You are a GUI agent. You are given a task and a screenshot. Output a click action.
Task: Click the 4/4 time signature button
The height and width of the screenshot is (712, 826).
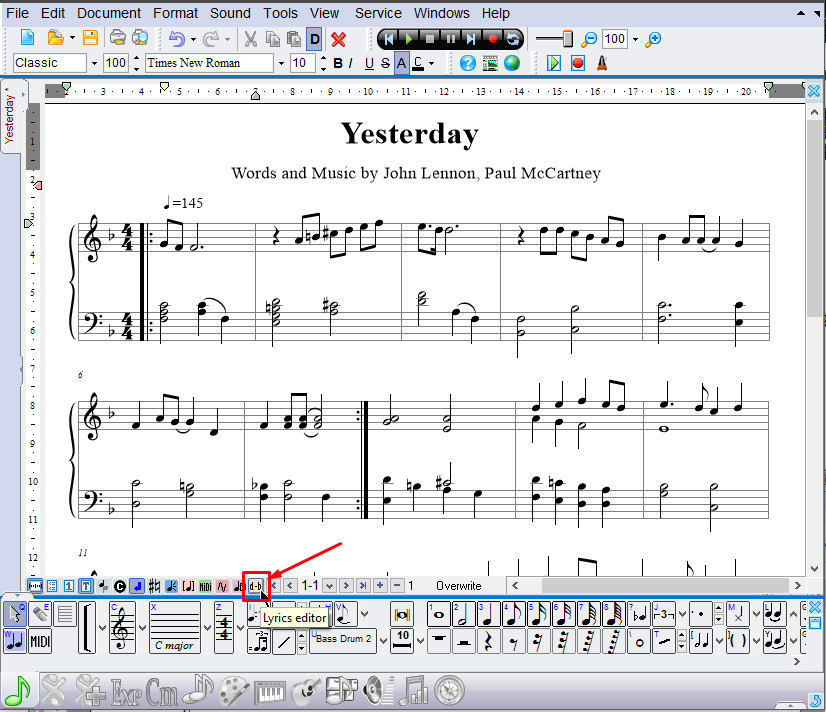tap(224, 628)
